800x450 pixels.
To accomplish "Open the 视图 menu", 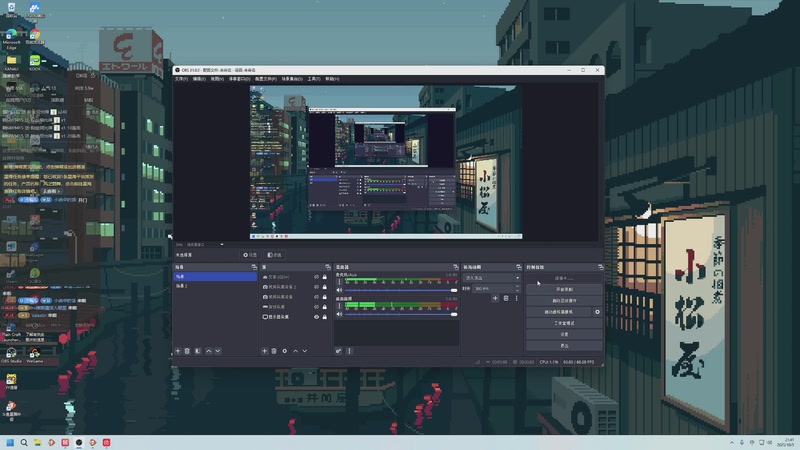I will tap(217, 79).
